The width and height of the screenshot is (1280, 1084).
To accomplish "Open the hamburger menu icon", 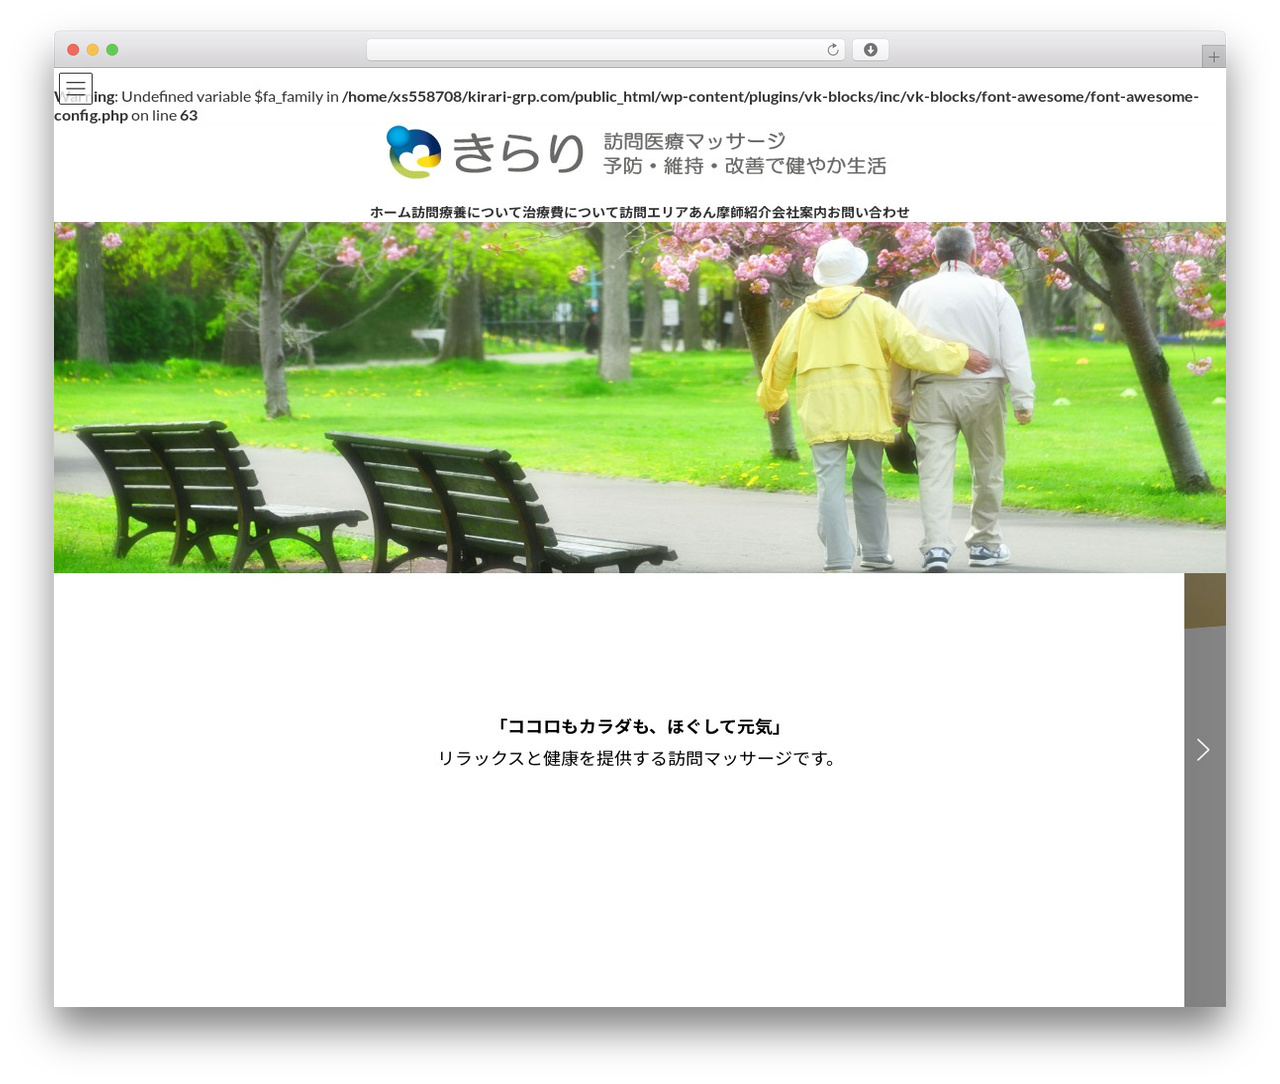I will click(x=76, y=89).
